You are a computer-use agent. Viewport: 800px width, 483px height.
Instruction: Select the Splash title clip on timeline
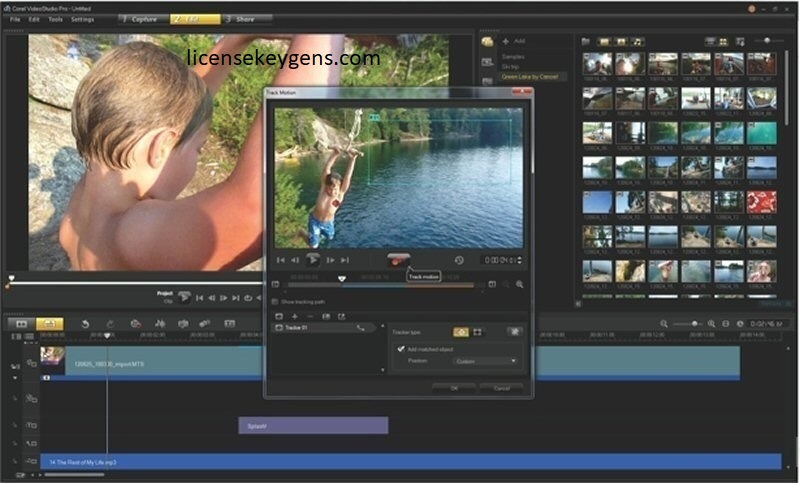tap(313, 425)
